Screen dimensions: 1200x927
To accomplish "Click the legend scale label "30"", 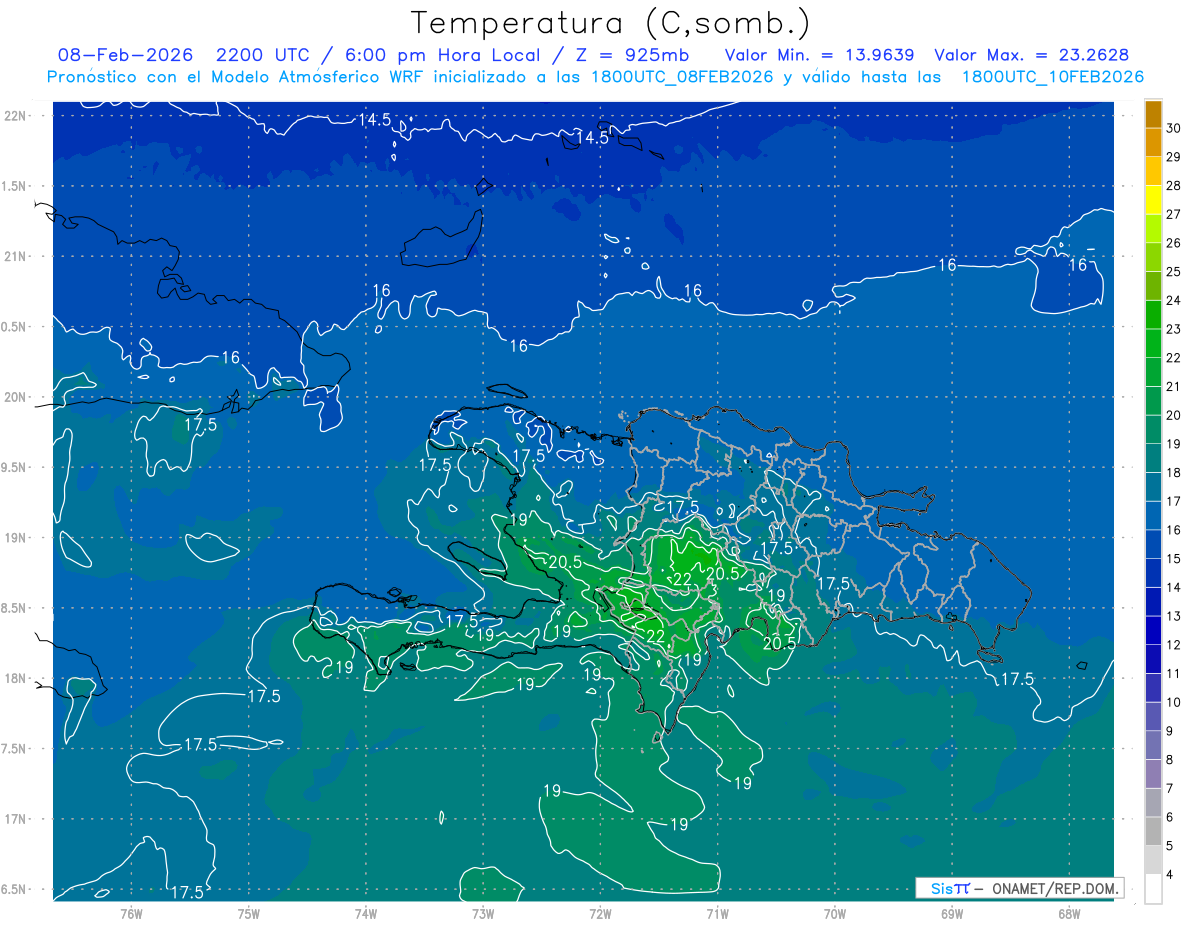I will (1174, 128).
